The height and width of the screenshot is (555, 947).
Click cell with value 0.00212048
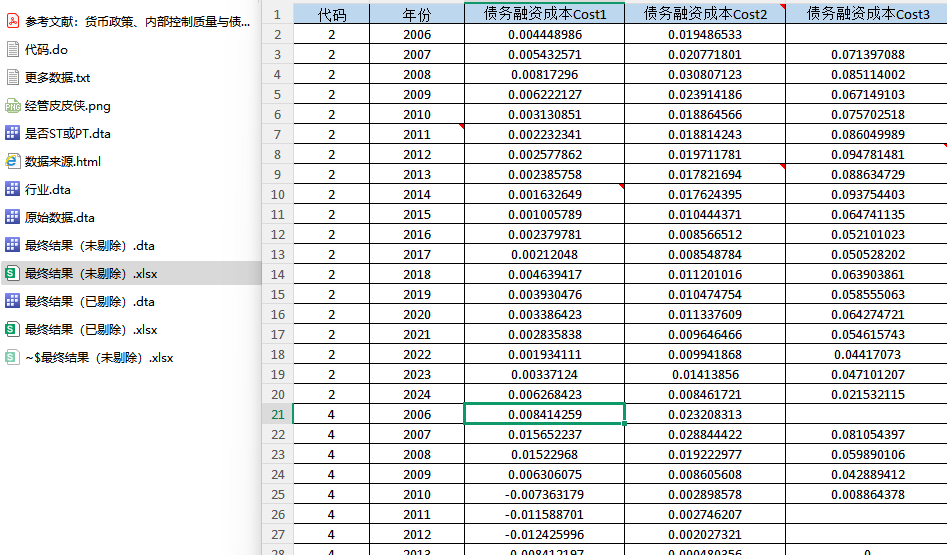coord(544,254)
